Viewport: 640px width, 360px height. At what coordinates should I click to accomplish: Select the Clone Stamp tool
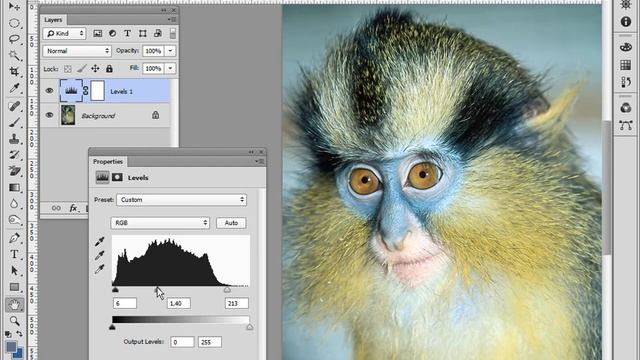click(x=14, y=139)
